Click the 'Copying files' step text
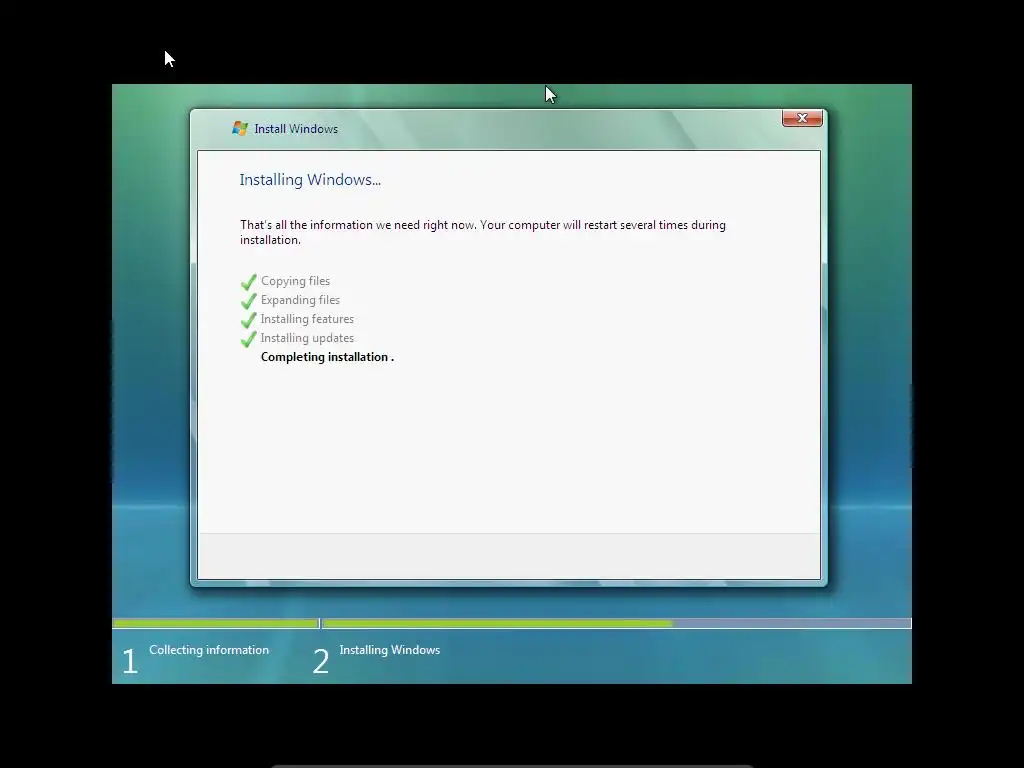The image size is (1024, 768). point(295,281)
